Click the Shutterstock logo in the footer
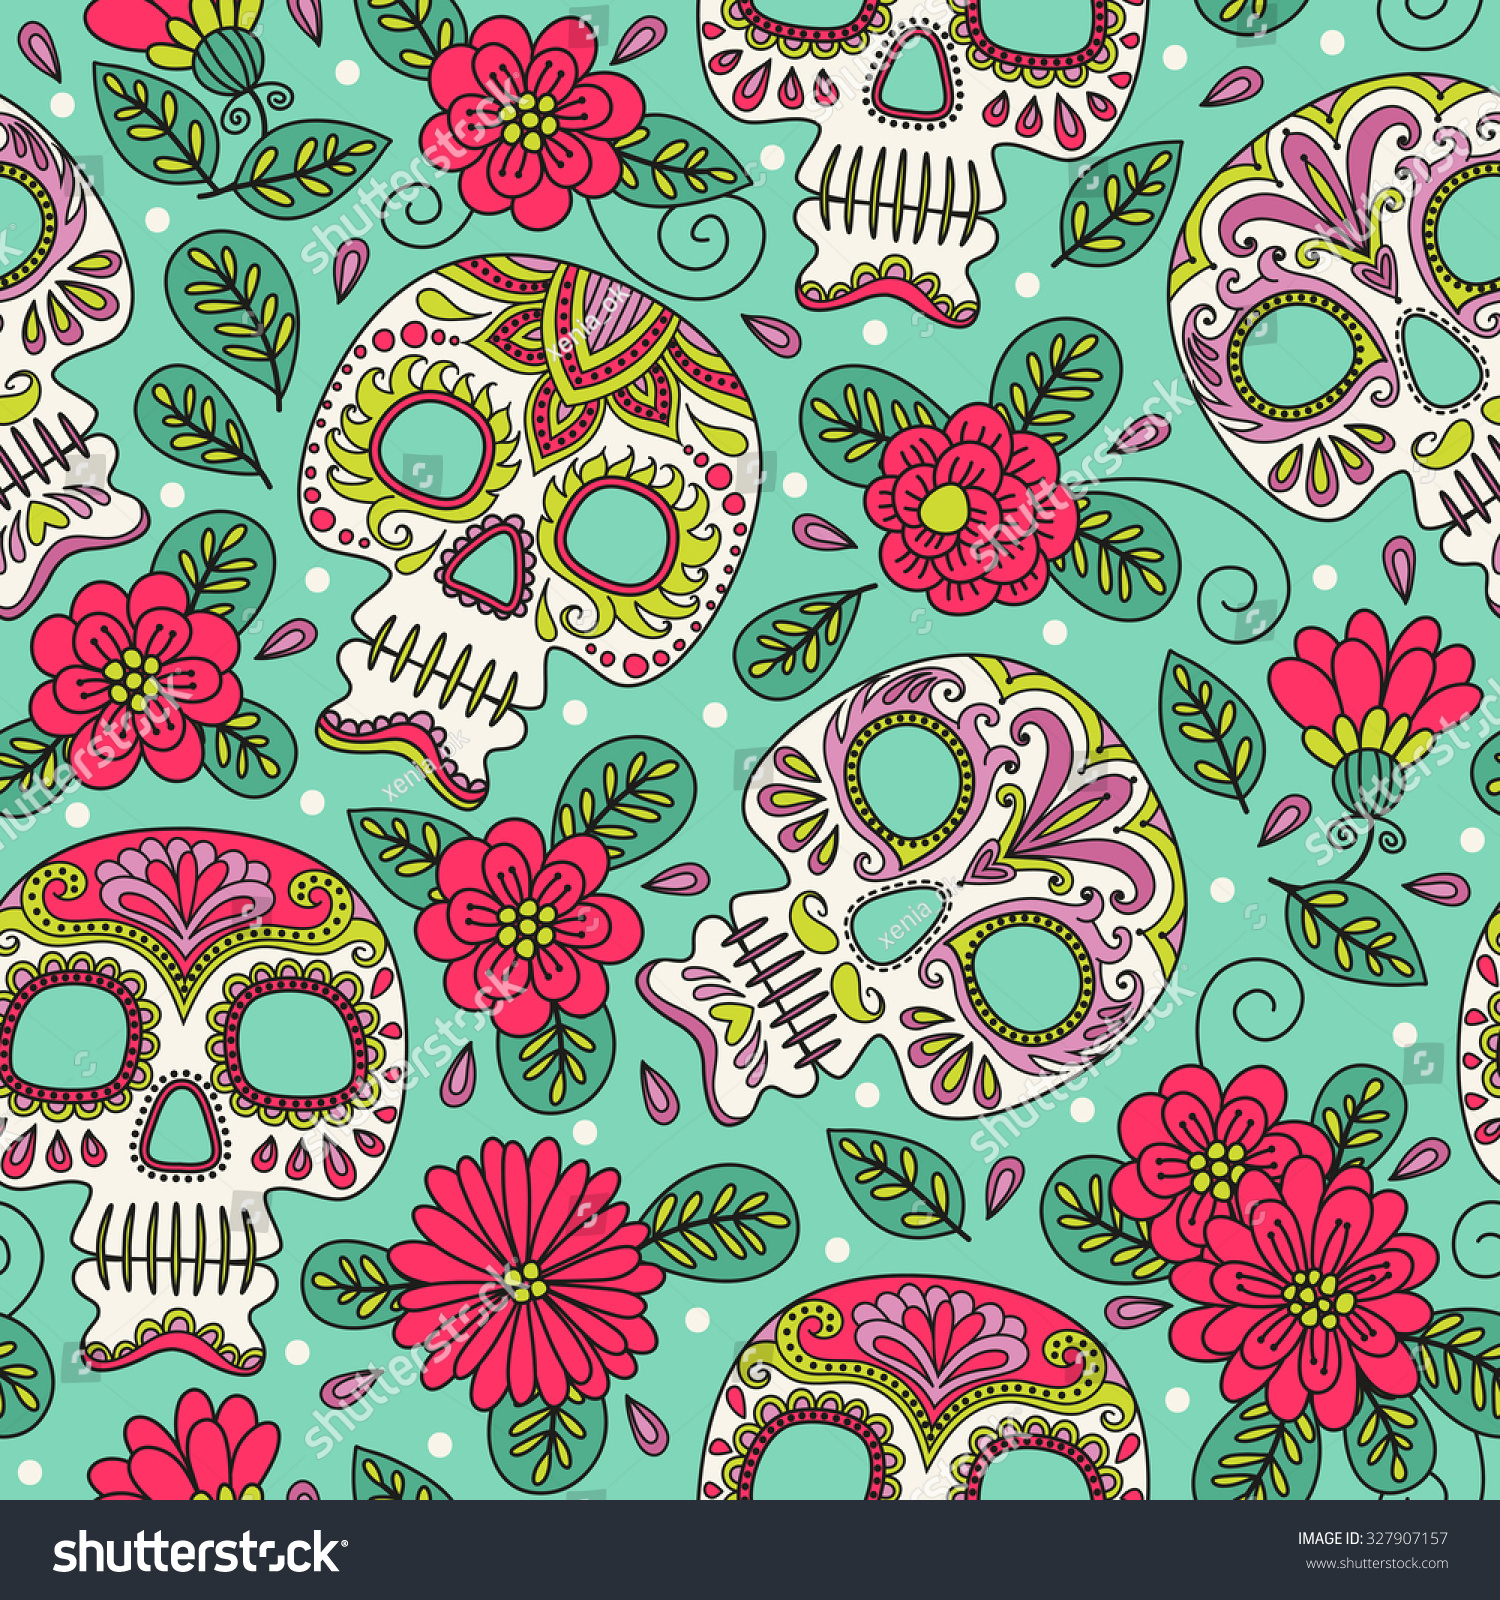 [198, 1553]
